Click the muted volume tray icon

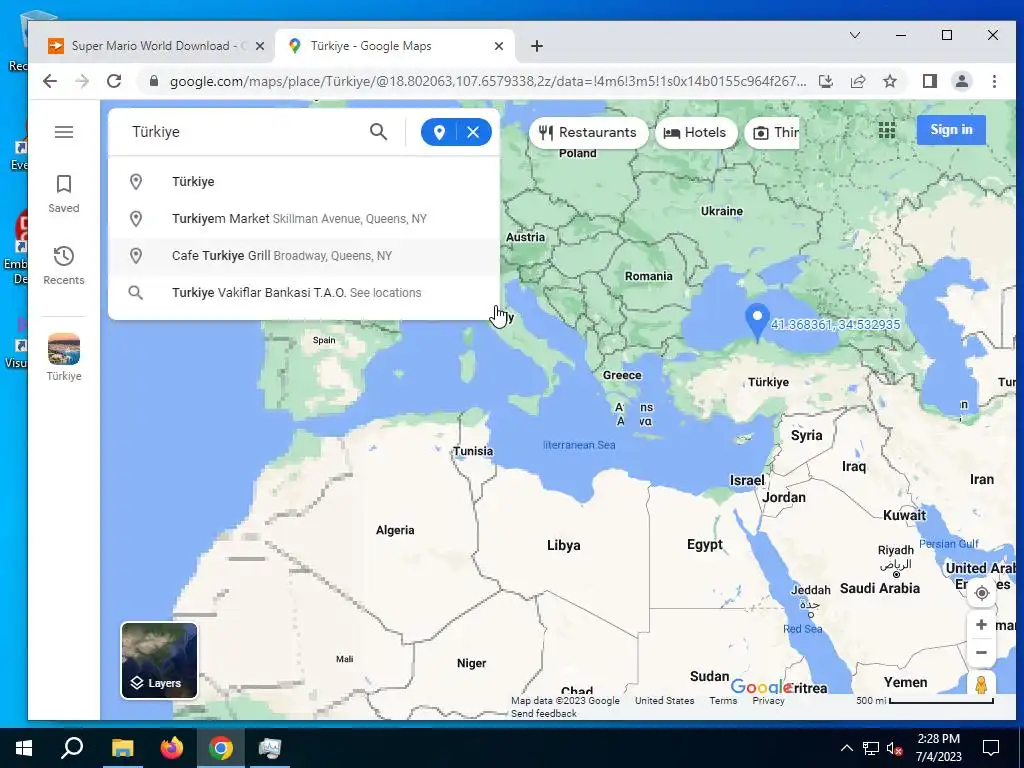[895, 748]
